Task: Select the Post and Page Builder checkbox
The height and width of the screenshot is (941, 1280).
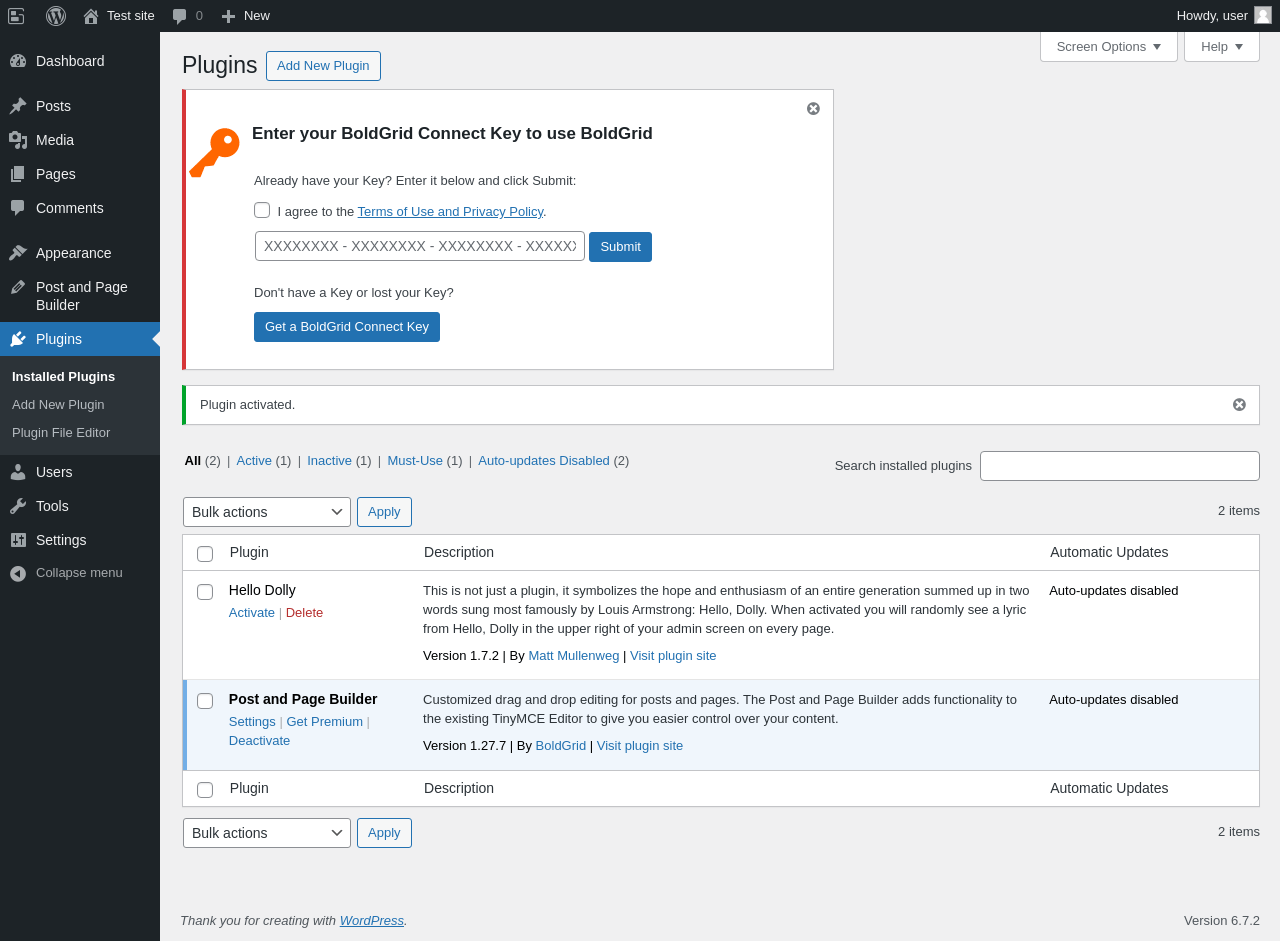Action: 205,701
